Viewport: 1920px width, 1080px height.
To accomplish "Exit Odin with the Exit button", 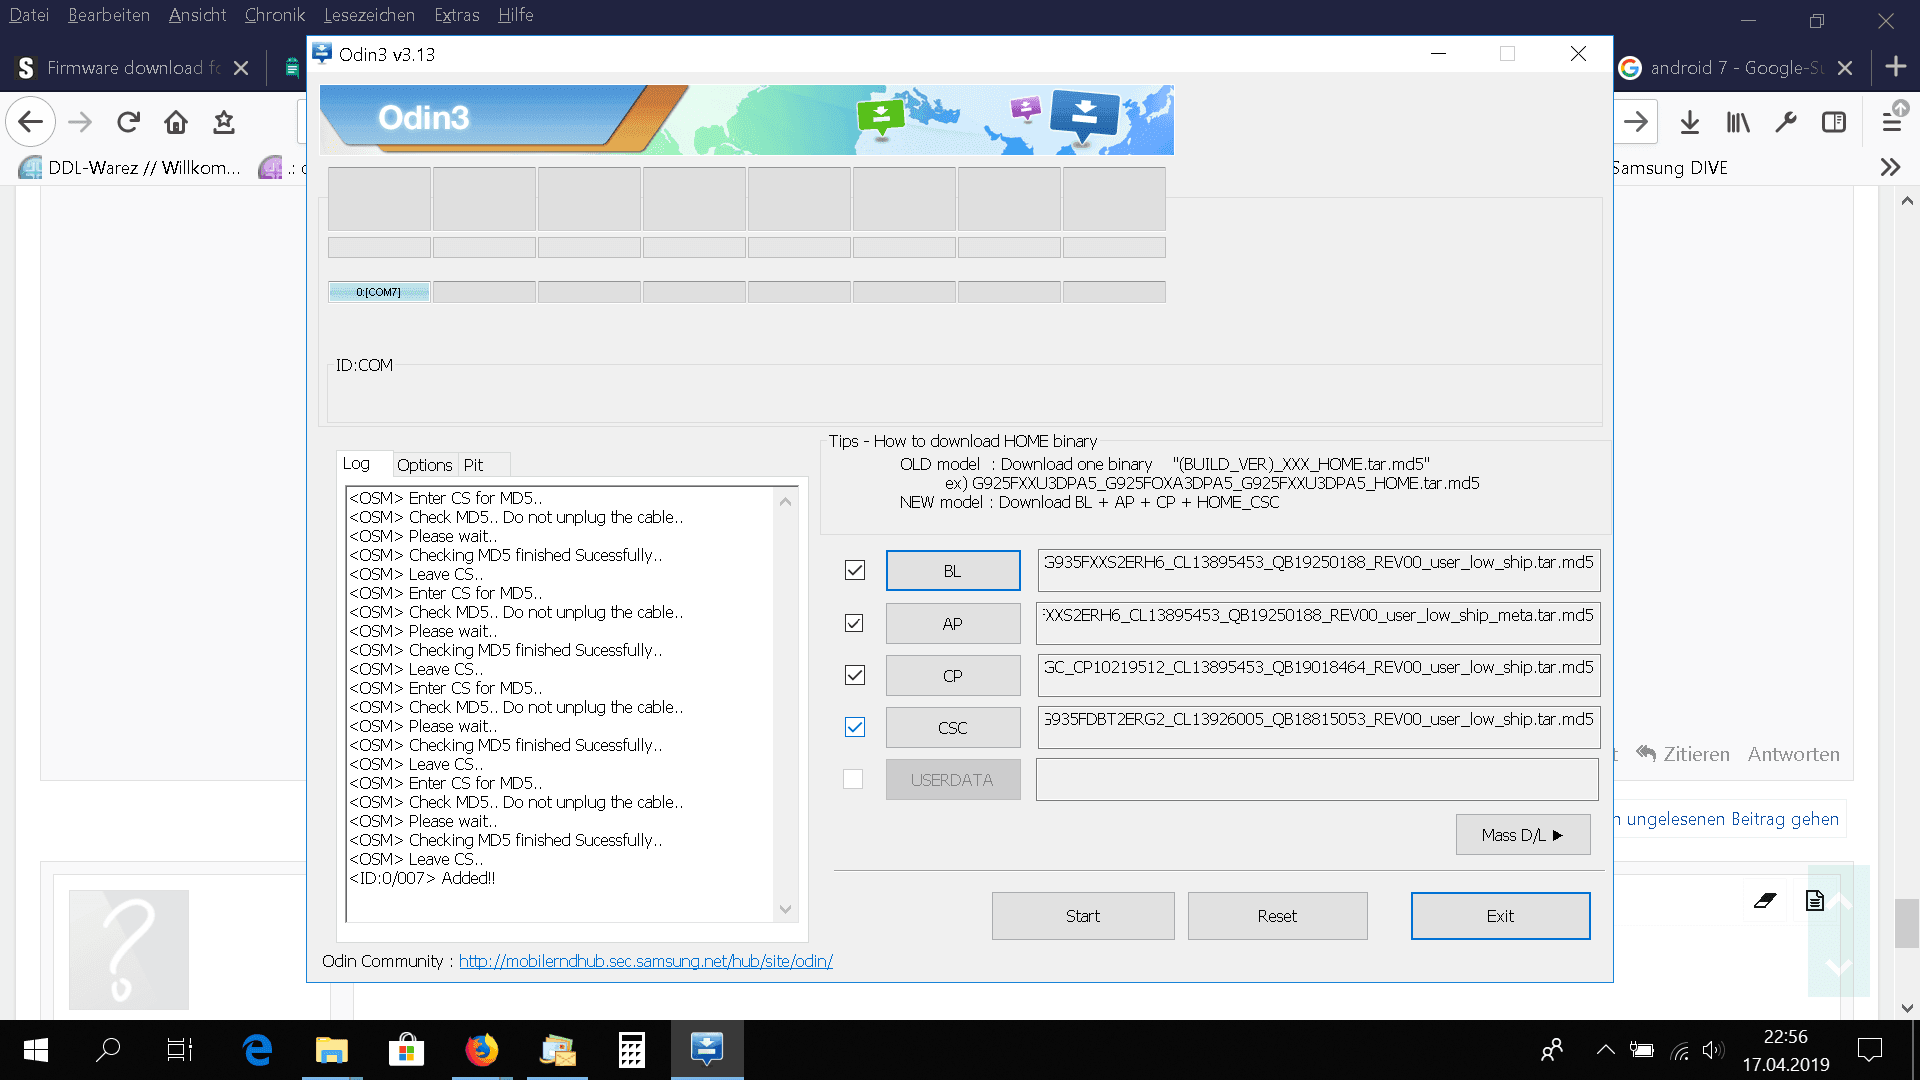I will [x=1500, y=916].
